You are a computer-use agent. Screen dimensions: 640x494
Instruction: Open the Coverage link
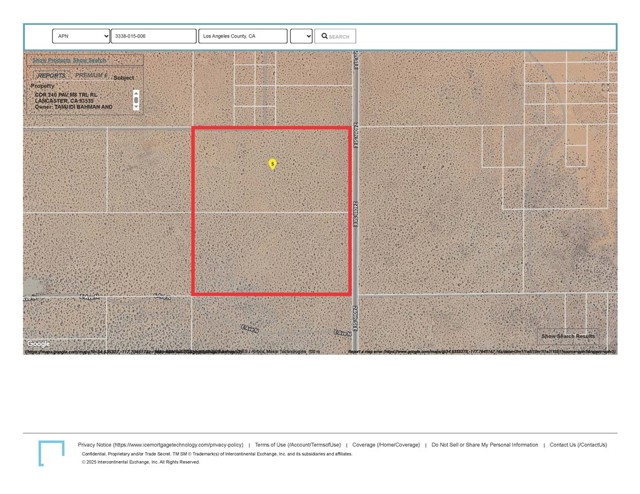tap(386, 445)
